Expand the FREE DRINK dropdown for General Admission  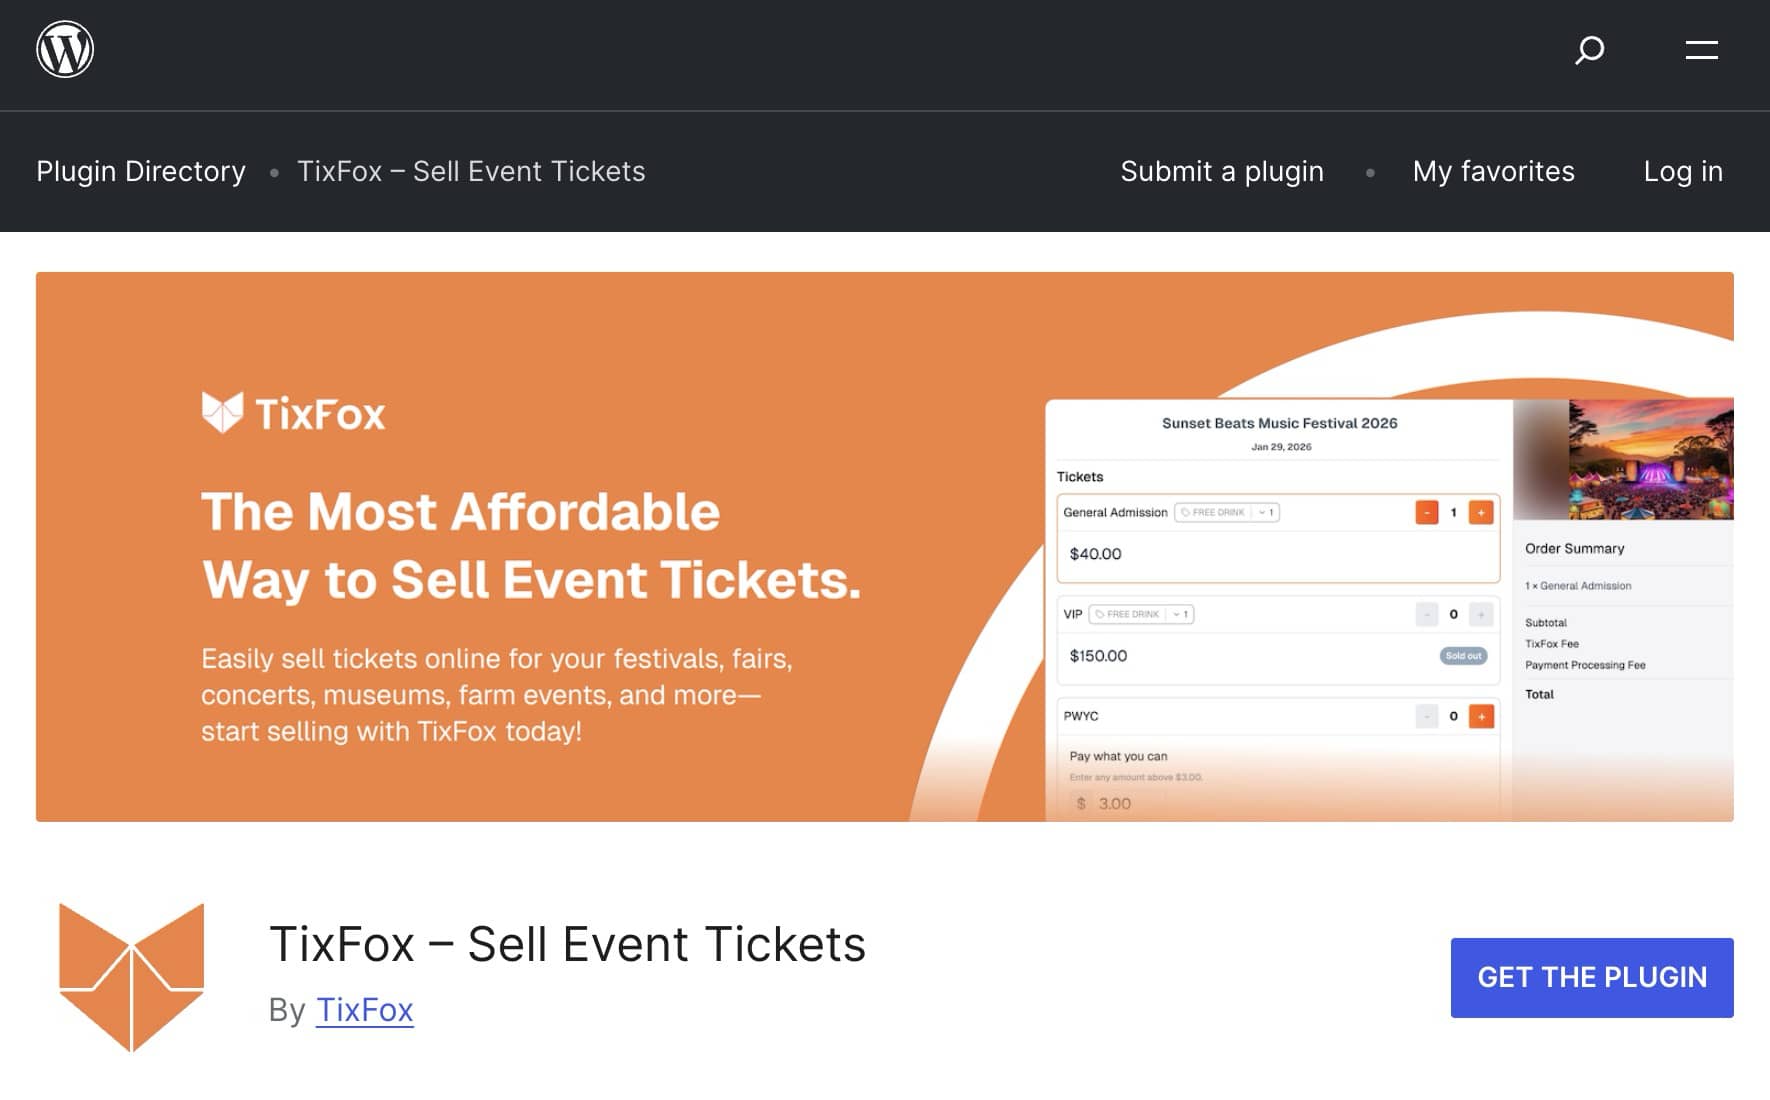coord(1262,511)
